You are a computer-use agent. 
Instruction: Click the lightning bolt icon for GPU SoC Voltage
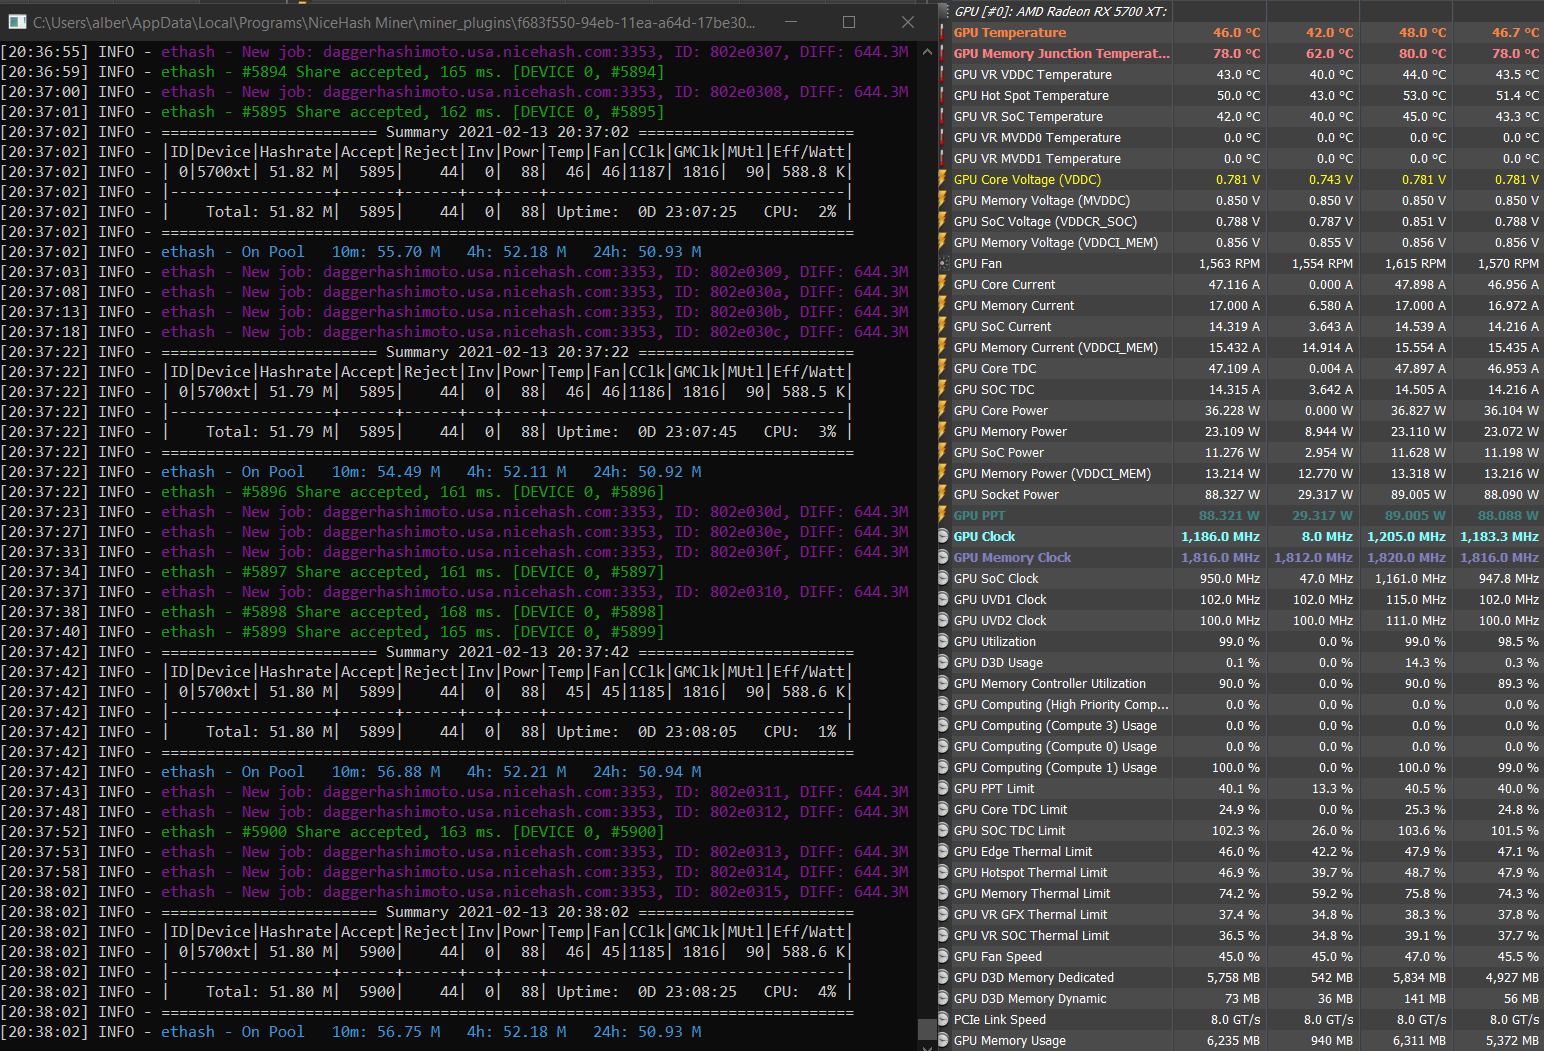(943, 221)
